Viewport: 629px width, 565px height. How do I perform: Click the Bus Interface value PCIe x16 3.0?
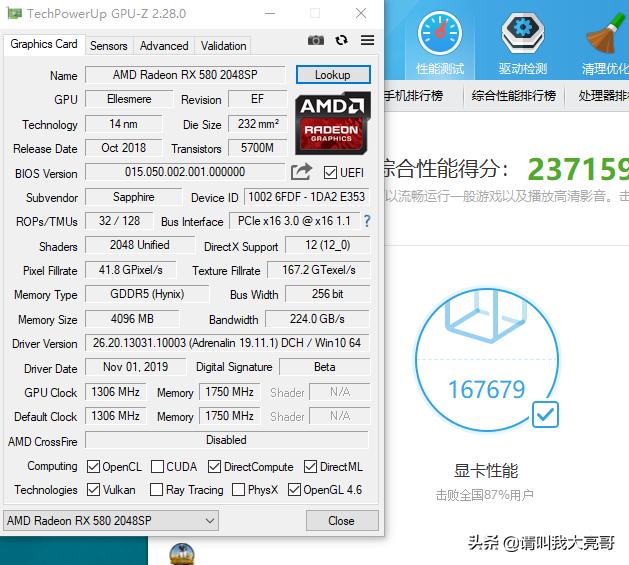(x=294, y=221)
